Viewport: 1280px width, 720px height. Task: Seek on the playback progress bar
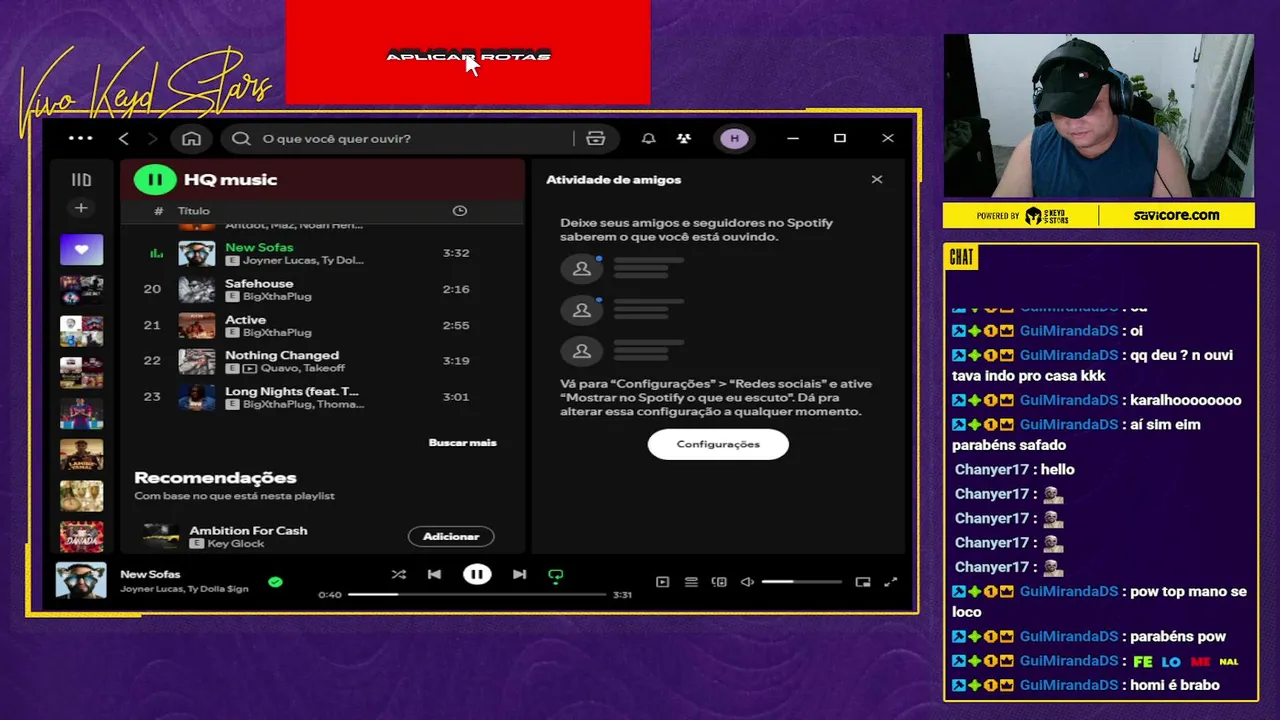(x=477, y=594)
